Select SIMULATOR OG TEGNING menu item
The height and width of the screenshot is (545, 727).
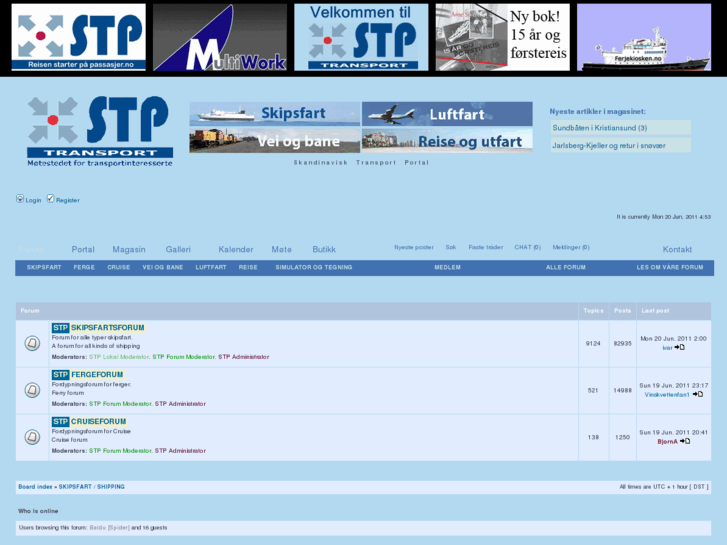pyautogui.click(x=314, y=267)
